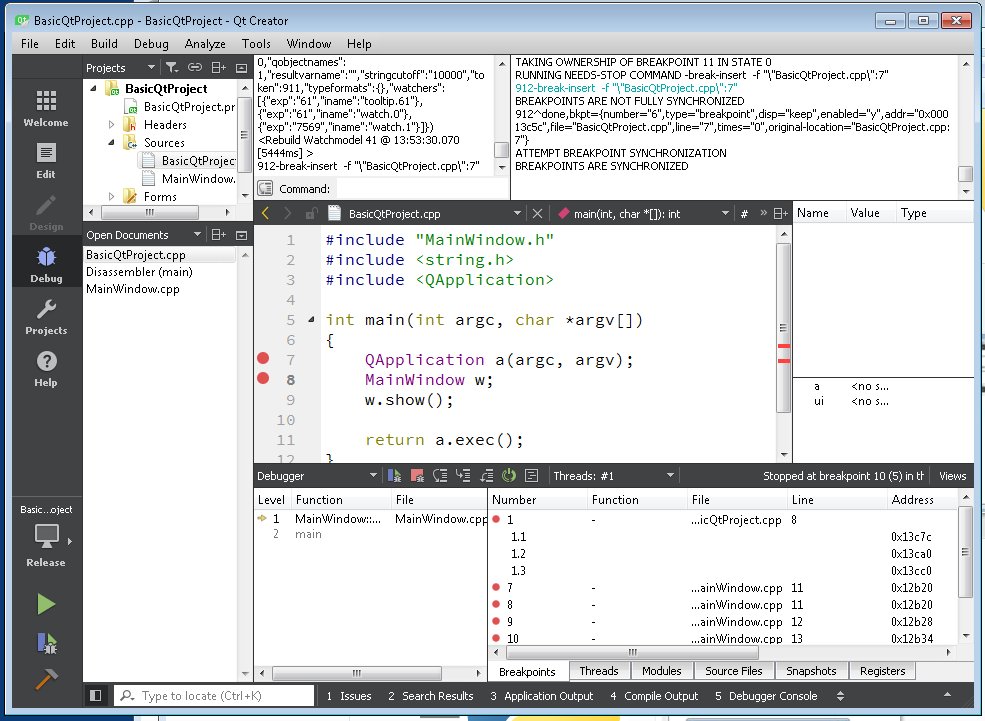
Task: Open the Source Files tab
Action: coord(734,671)
